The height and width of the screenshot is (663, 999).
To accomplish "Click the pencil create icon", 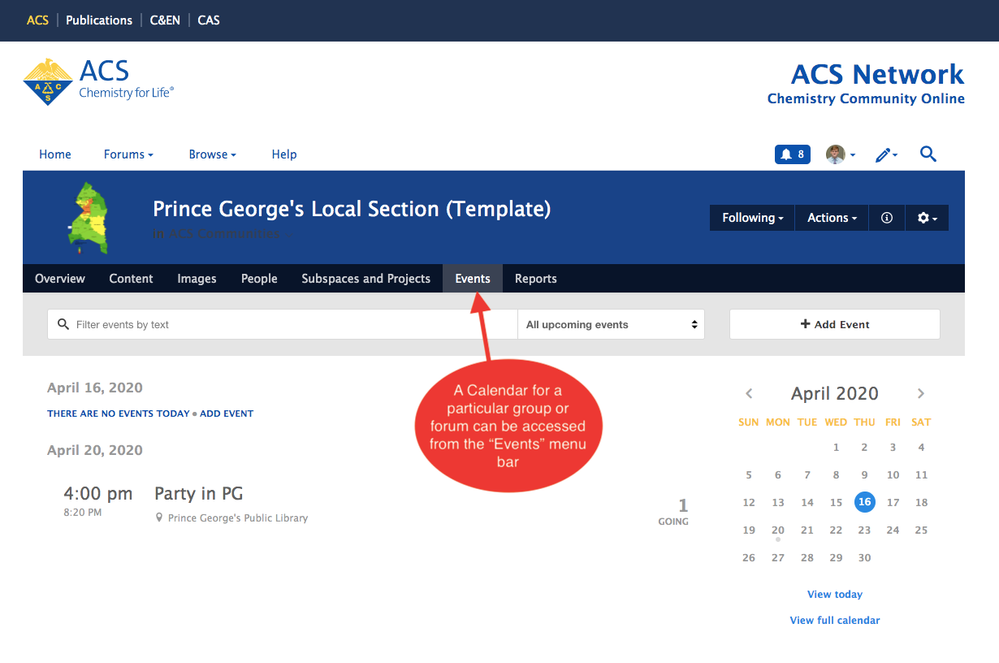I will pos(885,154).
